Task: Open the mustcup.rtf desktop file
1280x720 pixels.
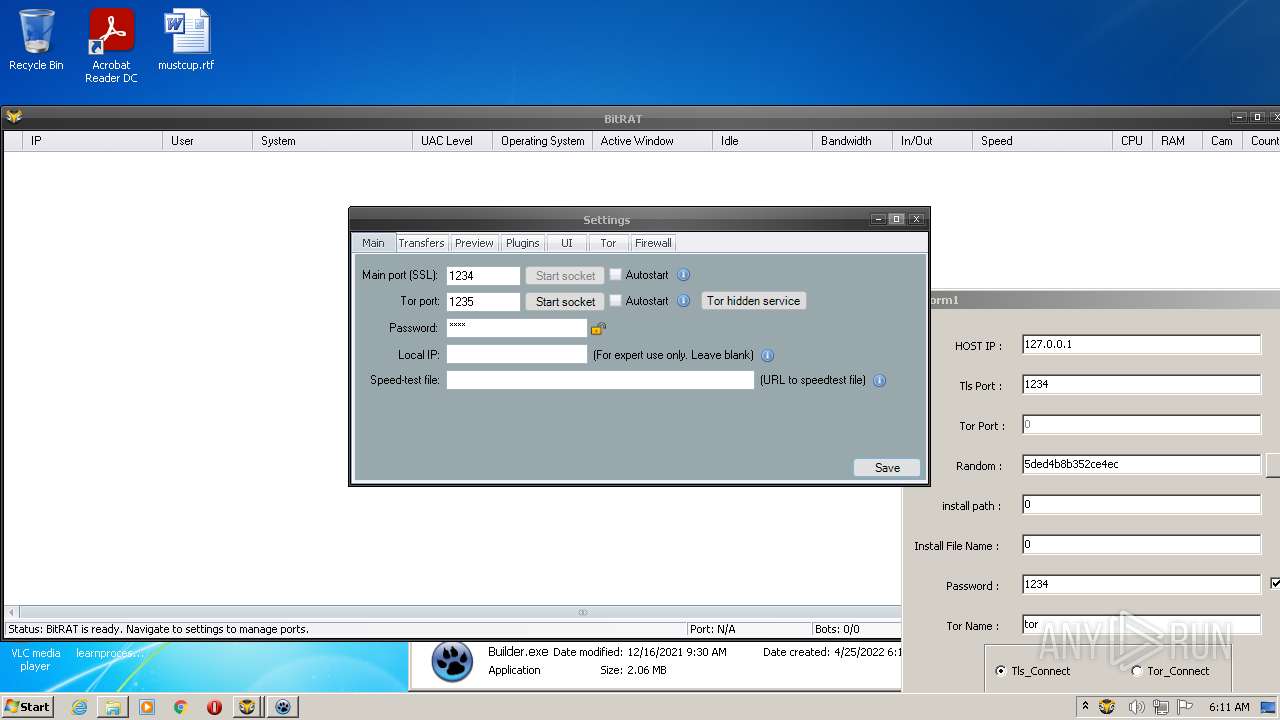Action: [186, 41]
